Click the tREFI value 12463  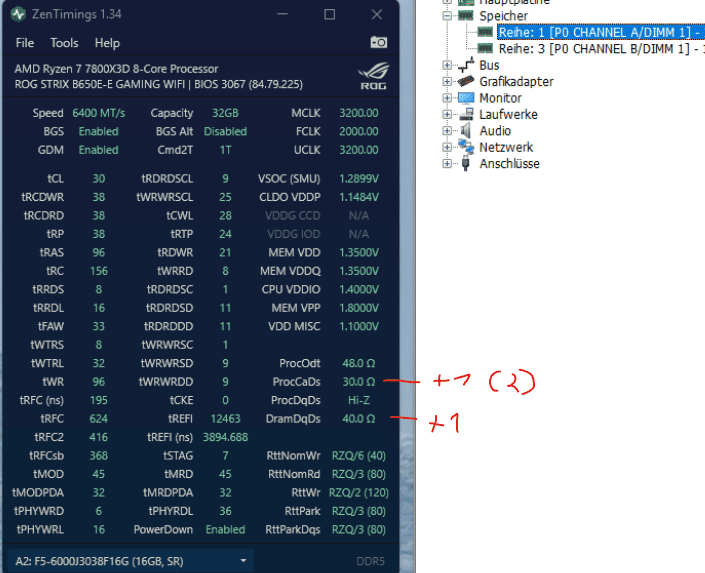point(225,418)
